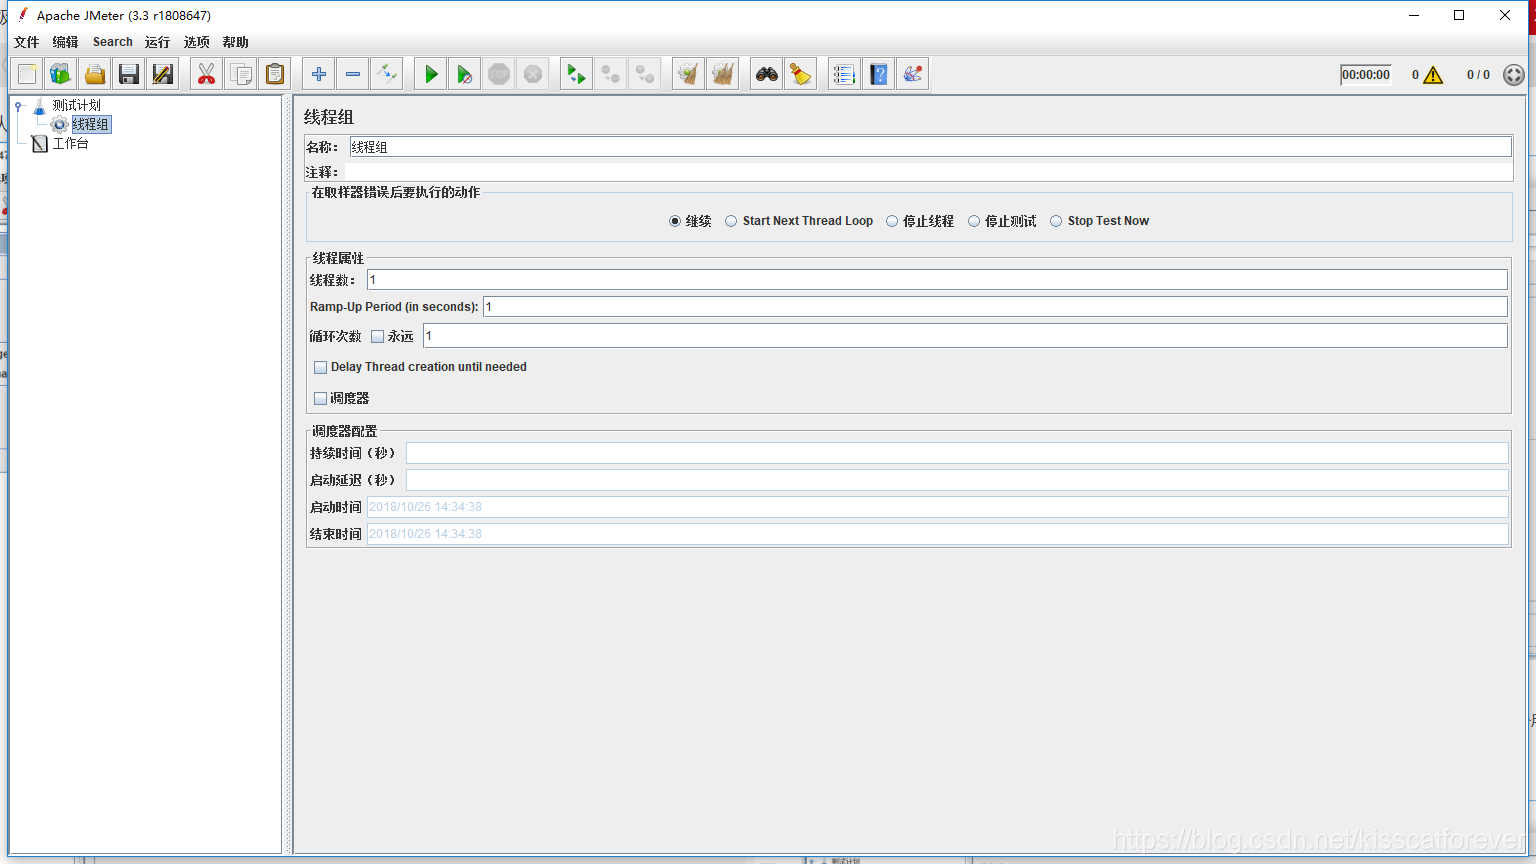Select the Stop Test Now option
The height and width of the screenshot is (864, 1536).
[x=1100, y=221]
